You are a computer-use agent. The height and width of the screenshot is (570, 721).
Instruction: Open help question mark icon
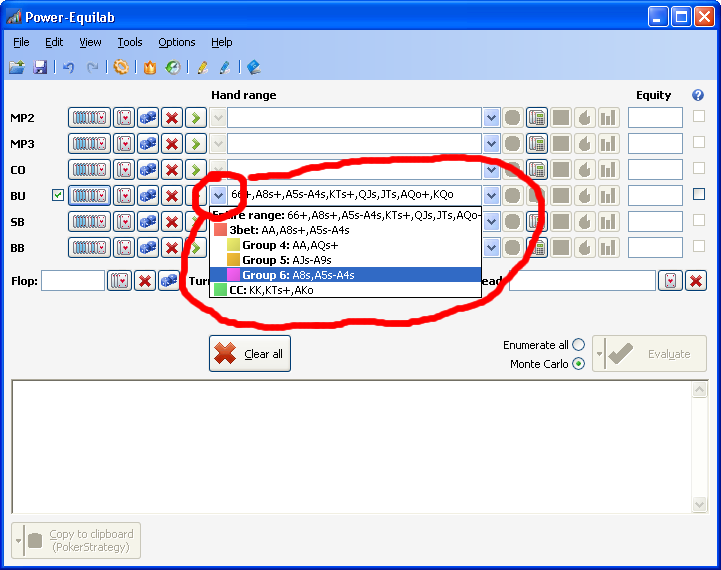698,95
